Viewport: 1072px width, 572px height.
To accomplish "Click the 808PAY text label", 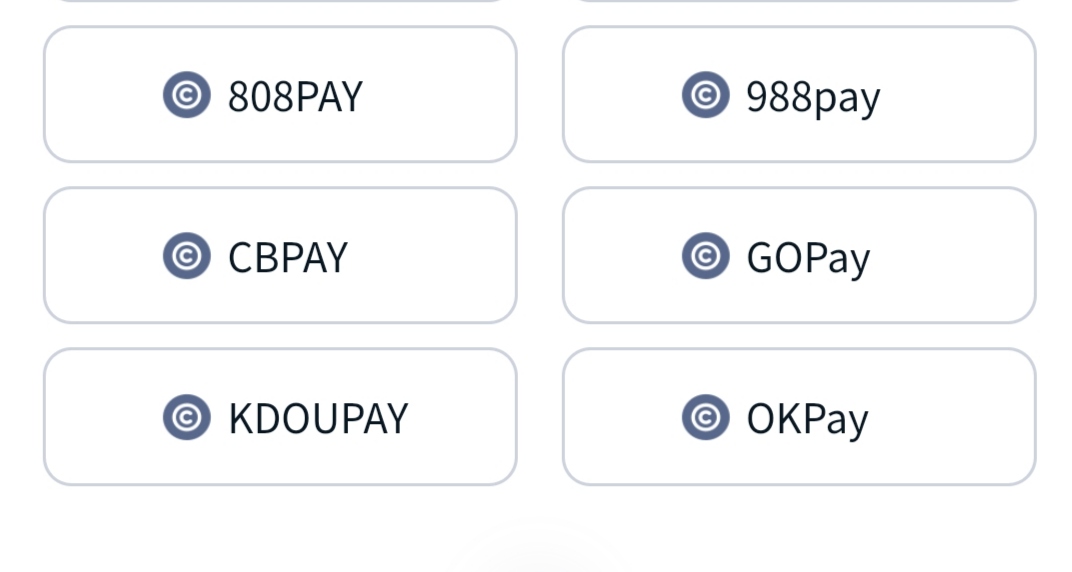I will tap(295, 96).
